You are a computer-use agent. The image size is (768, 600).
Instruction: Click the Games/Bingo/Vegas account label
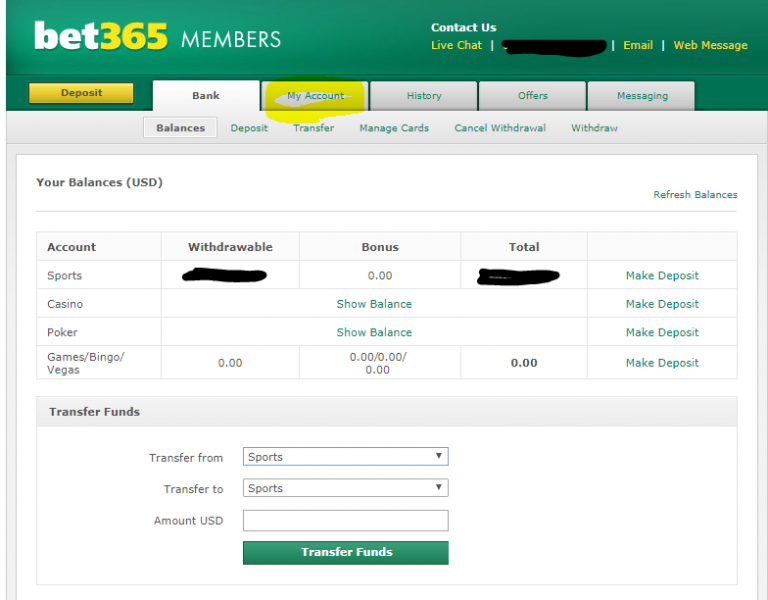pyautogui.click(x=86, y=363)
